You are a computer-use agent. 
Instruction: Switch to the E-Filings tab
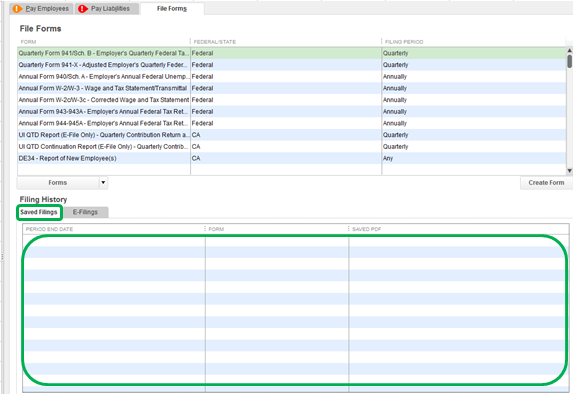(x=85, y=212)
